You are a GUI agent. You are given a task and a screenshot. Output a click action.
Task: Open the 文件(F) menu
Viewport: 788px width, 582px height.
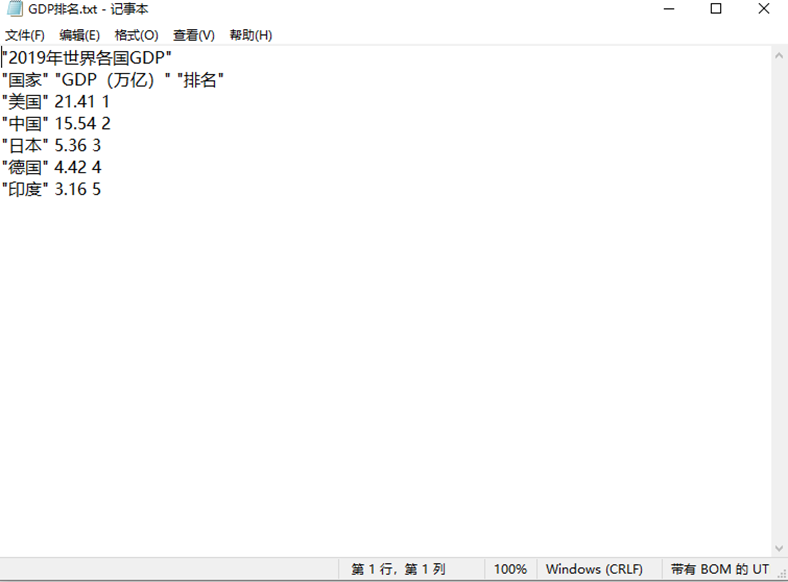(25, 35)
